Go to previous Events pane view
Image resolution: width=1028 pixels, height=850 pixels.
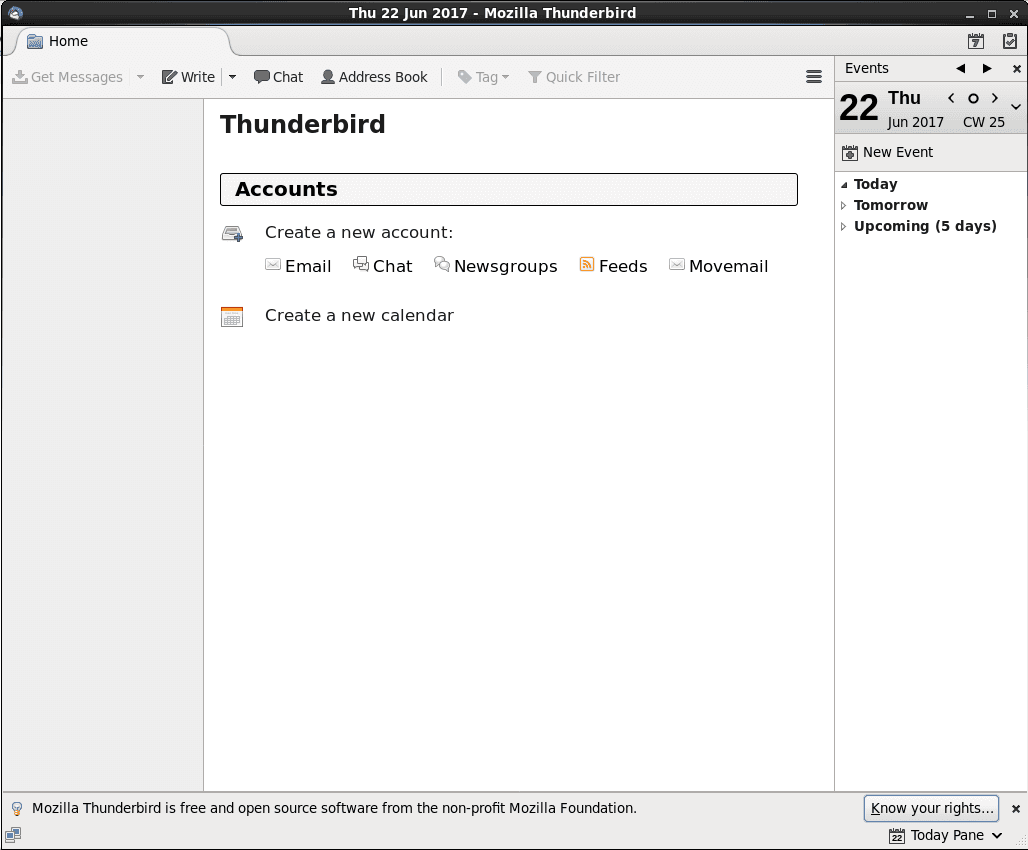[960, 68]
